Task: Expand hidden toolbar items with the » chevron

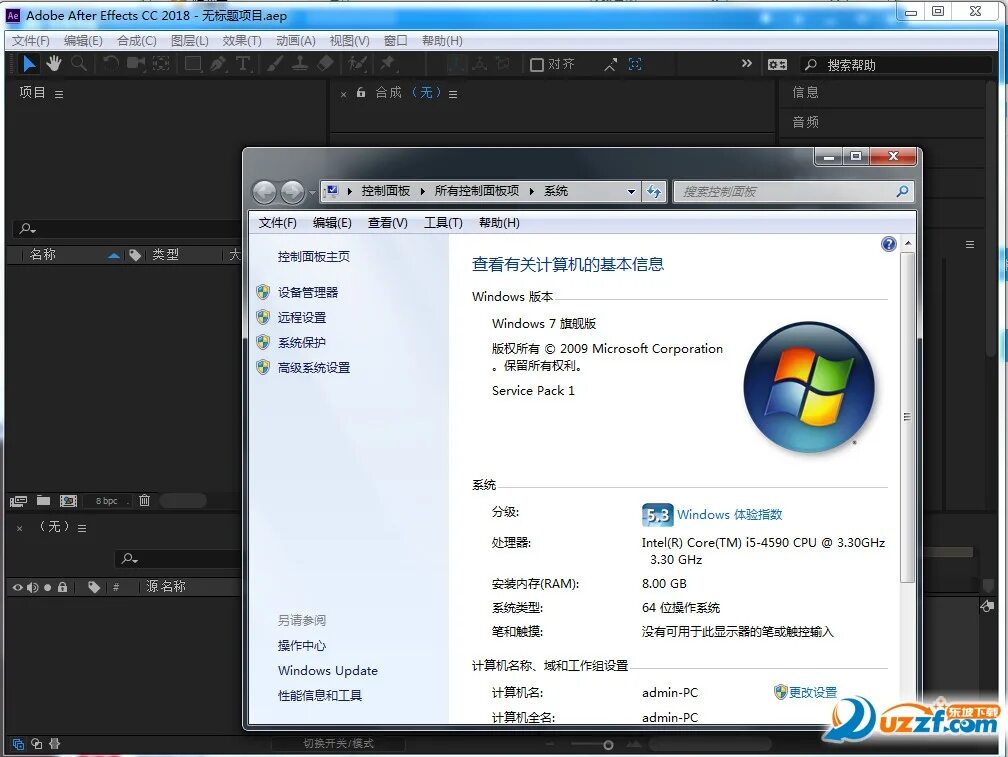Action: [746, 64]
